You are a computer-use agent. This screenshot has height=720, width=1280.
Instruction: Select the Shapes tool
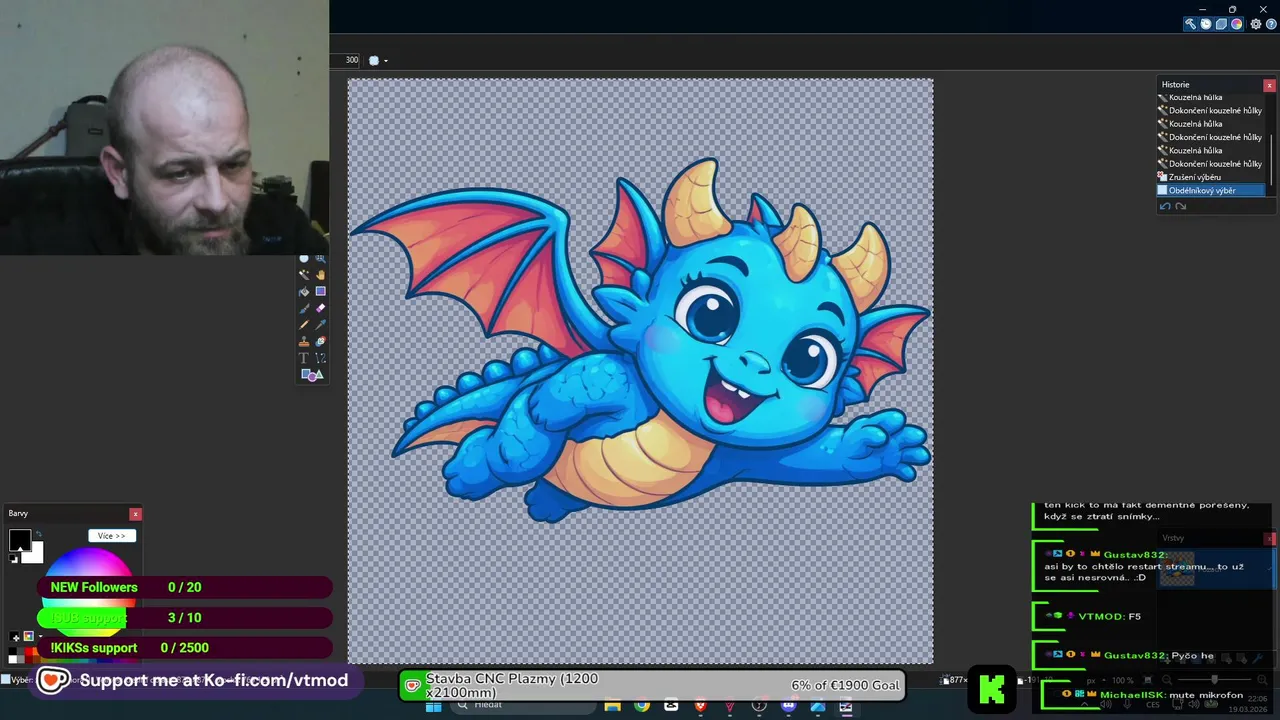(312, 375)
